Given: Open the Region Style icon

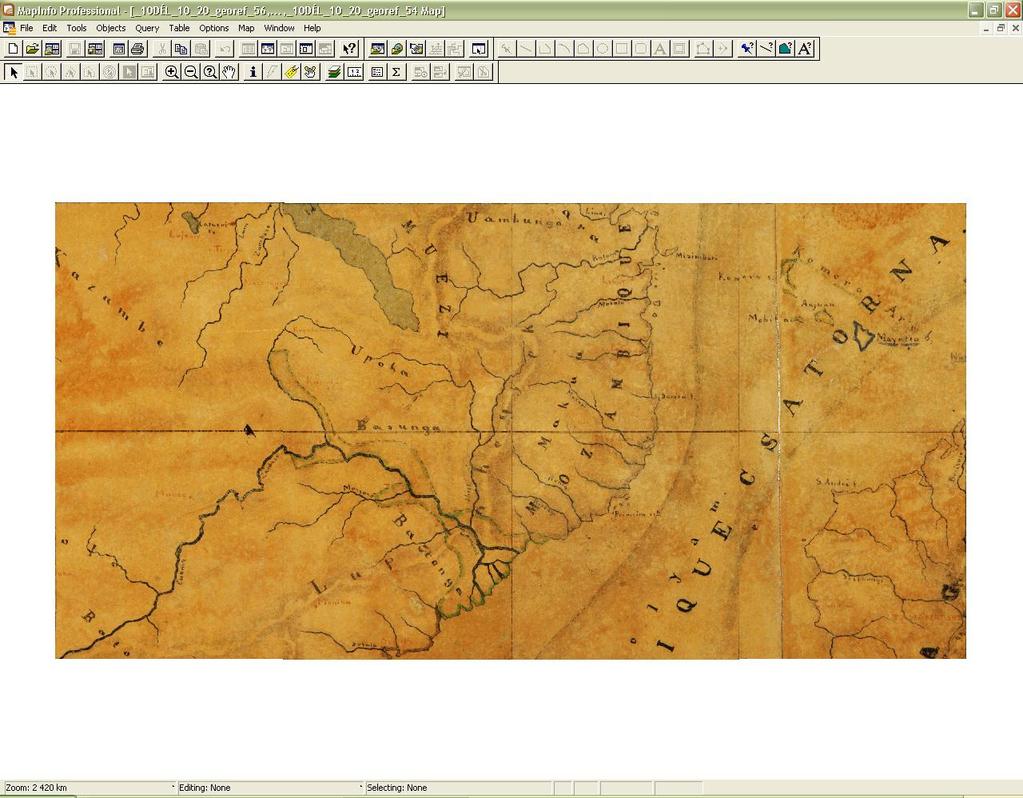Looking at the screenshot, I should point(786,49).
